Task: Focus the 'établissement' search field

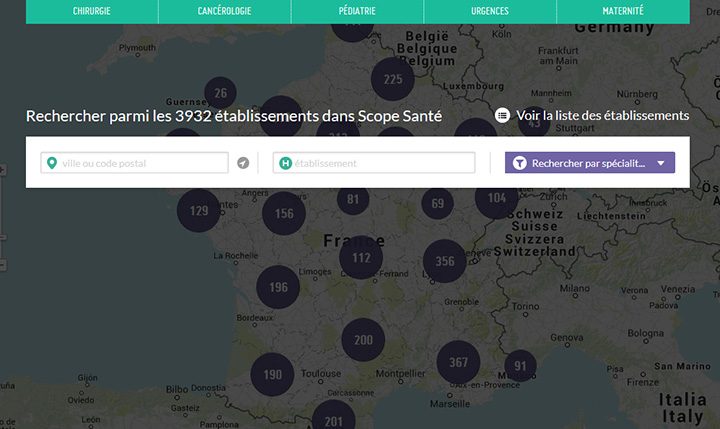Action: 374,163
